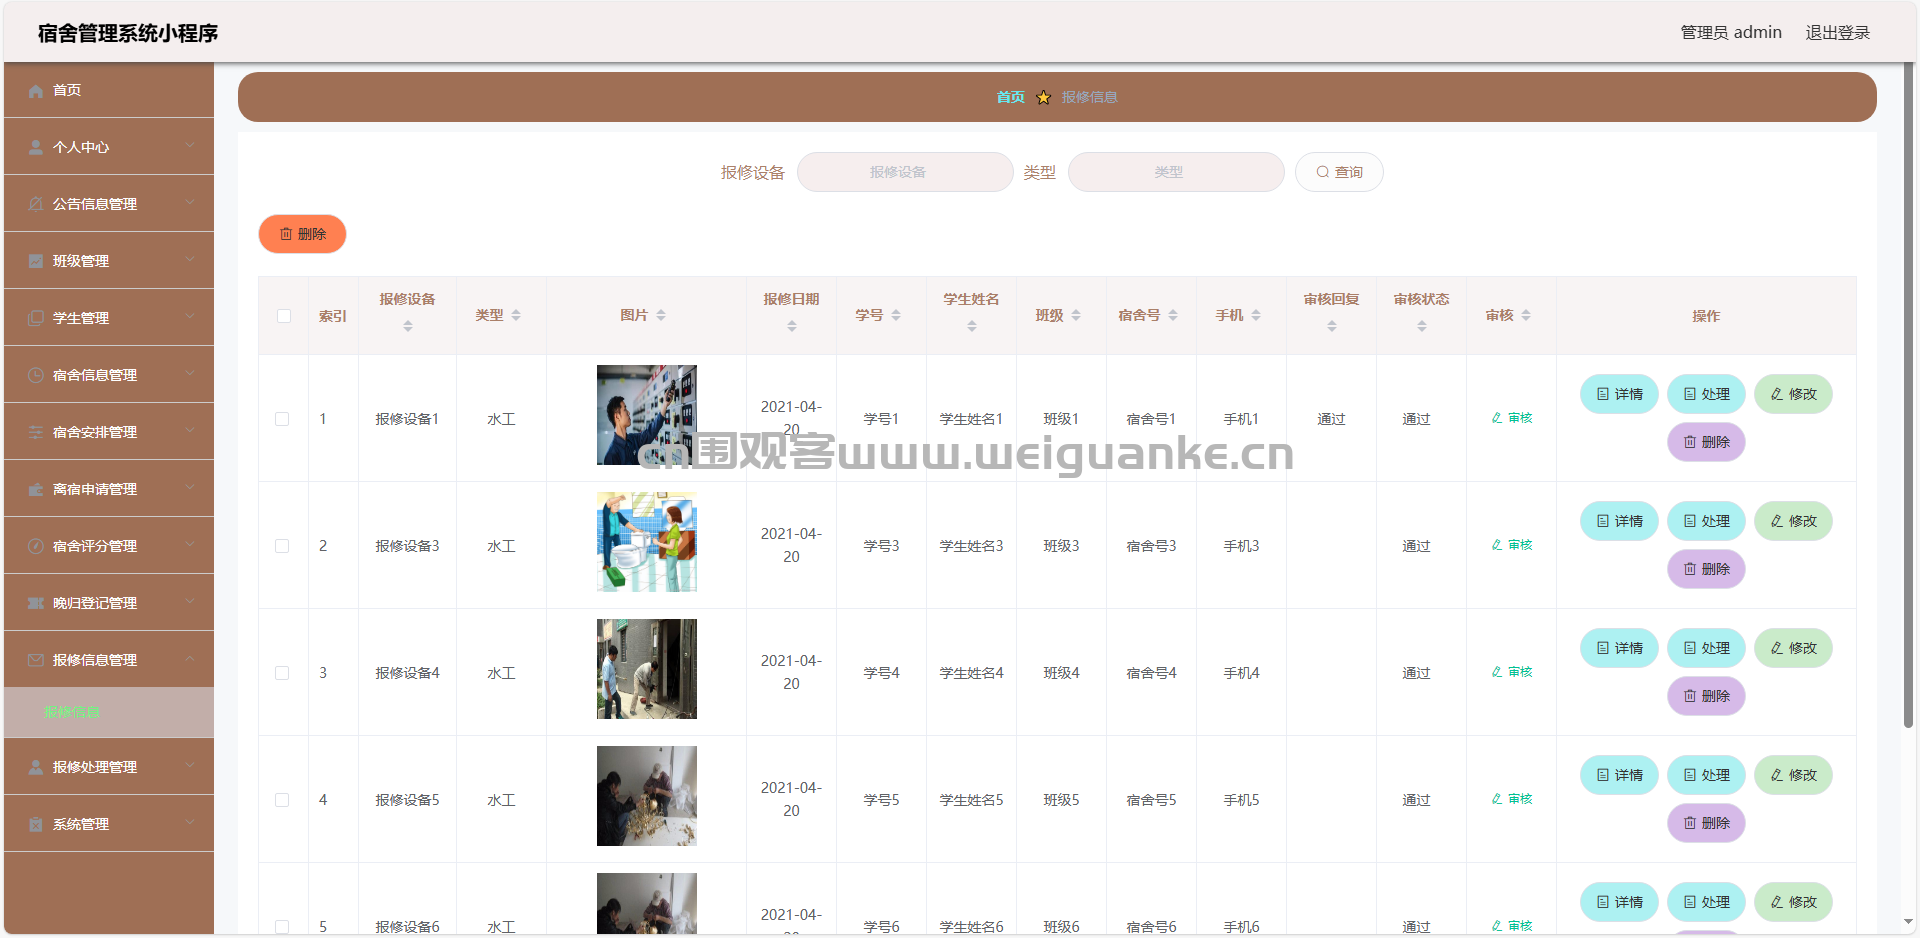Screen dimensions: 1920x938
Task: Click the icon beside 班级管理
Action: tap(36, 262)
